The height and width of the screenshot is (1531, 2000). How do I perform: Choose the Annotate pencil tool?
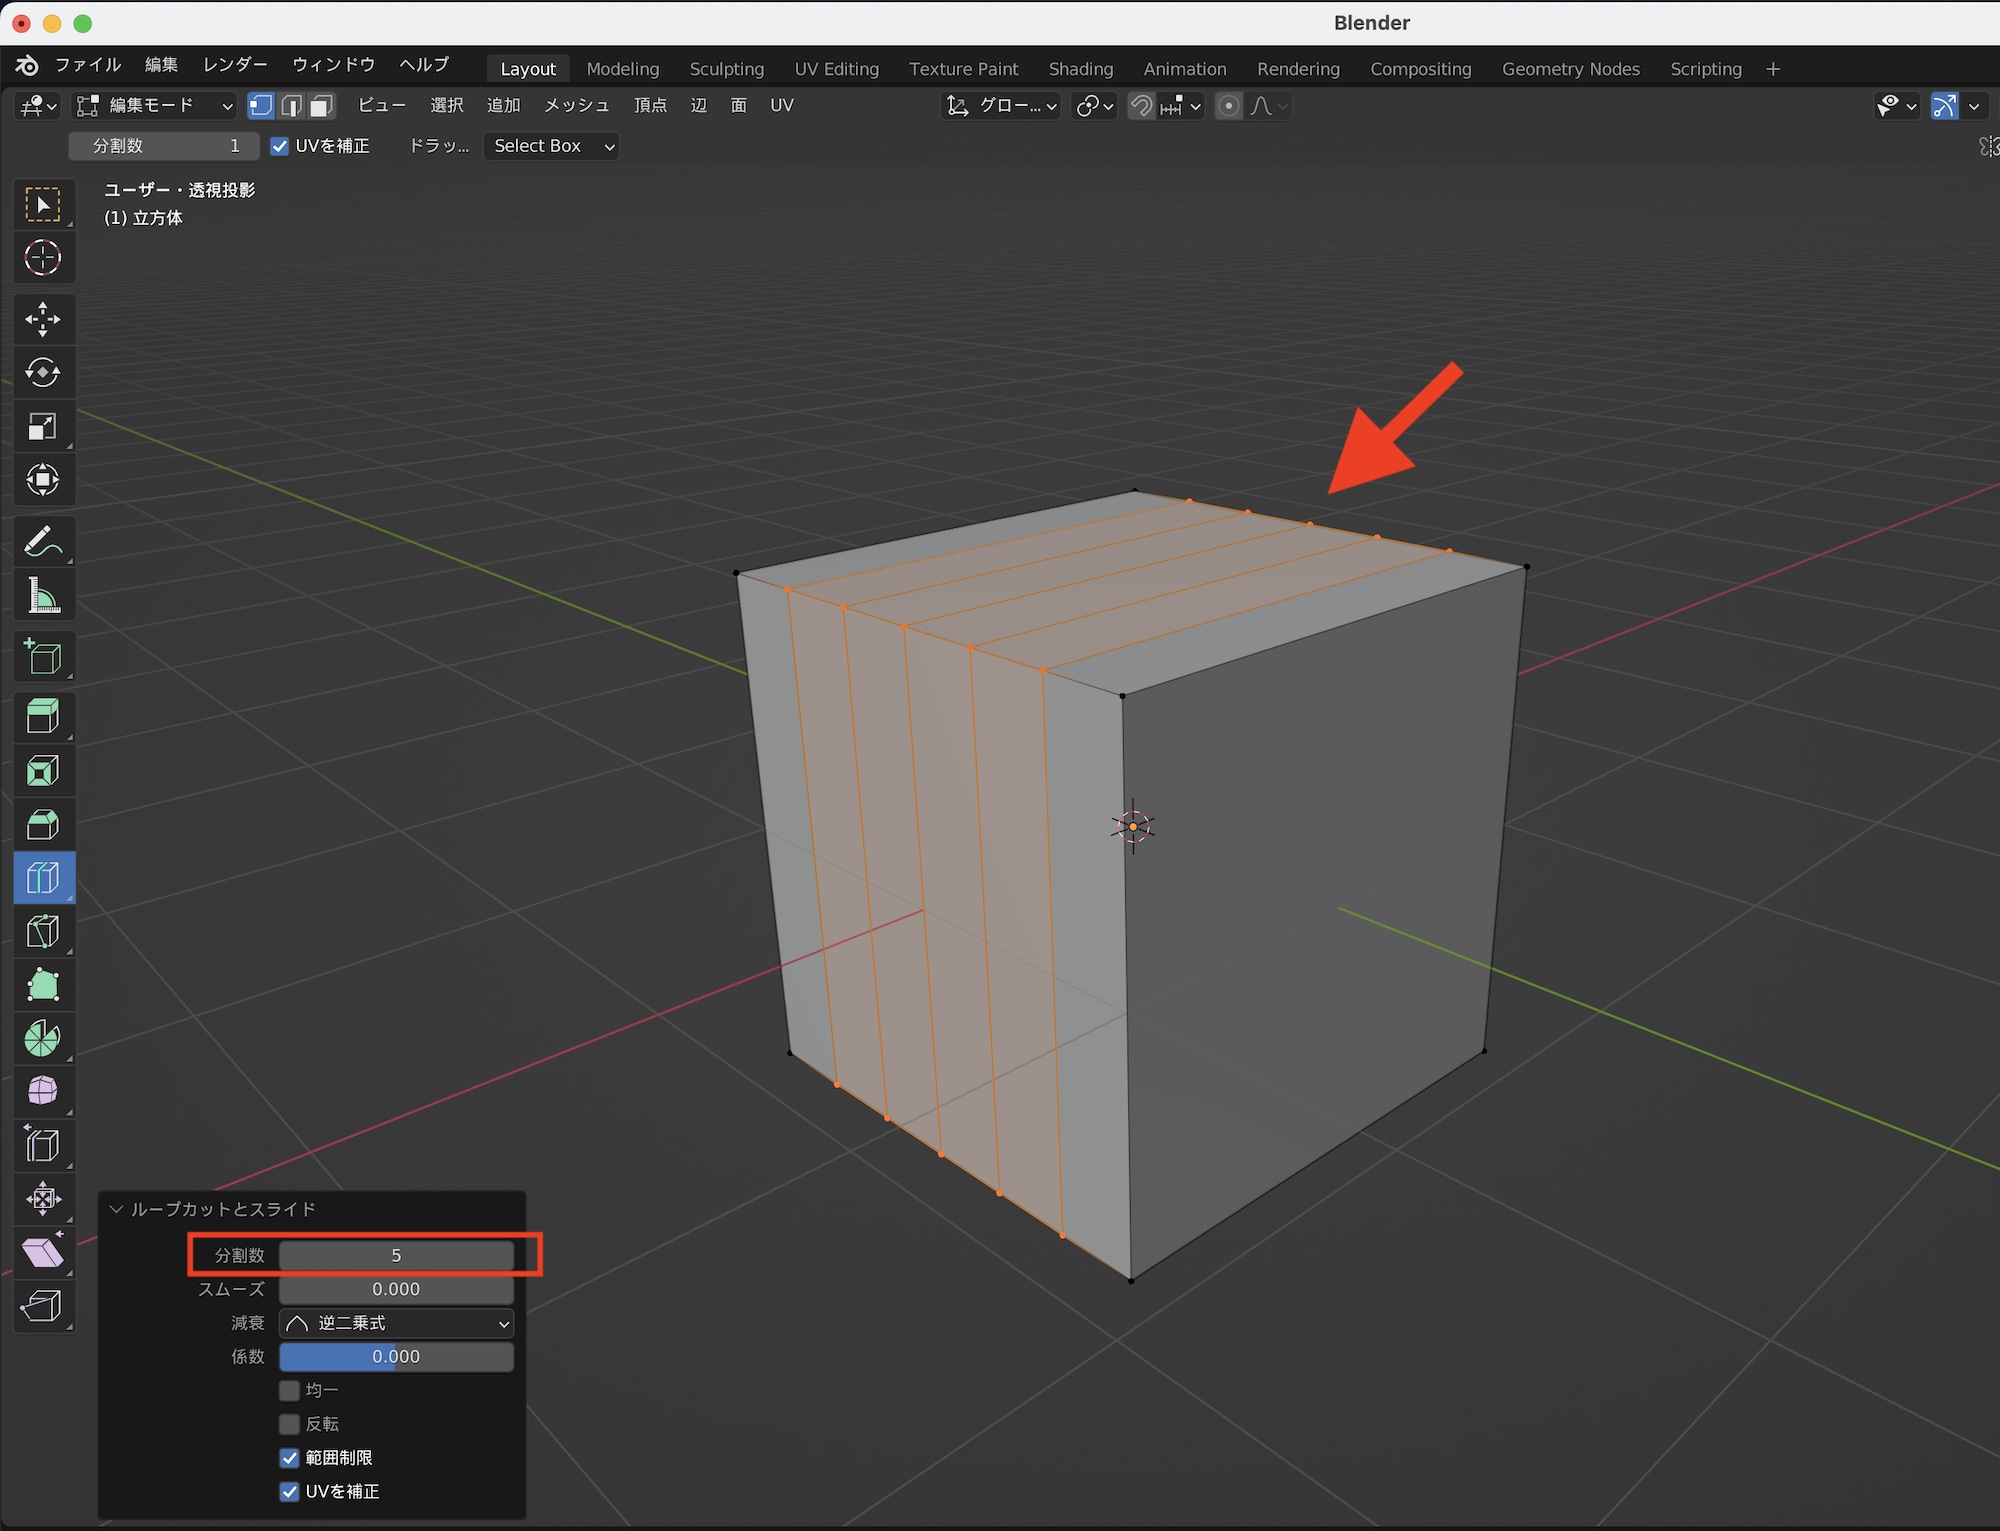[x=42, y=543]
